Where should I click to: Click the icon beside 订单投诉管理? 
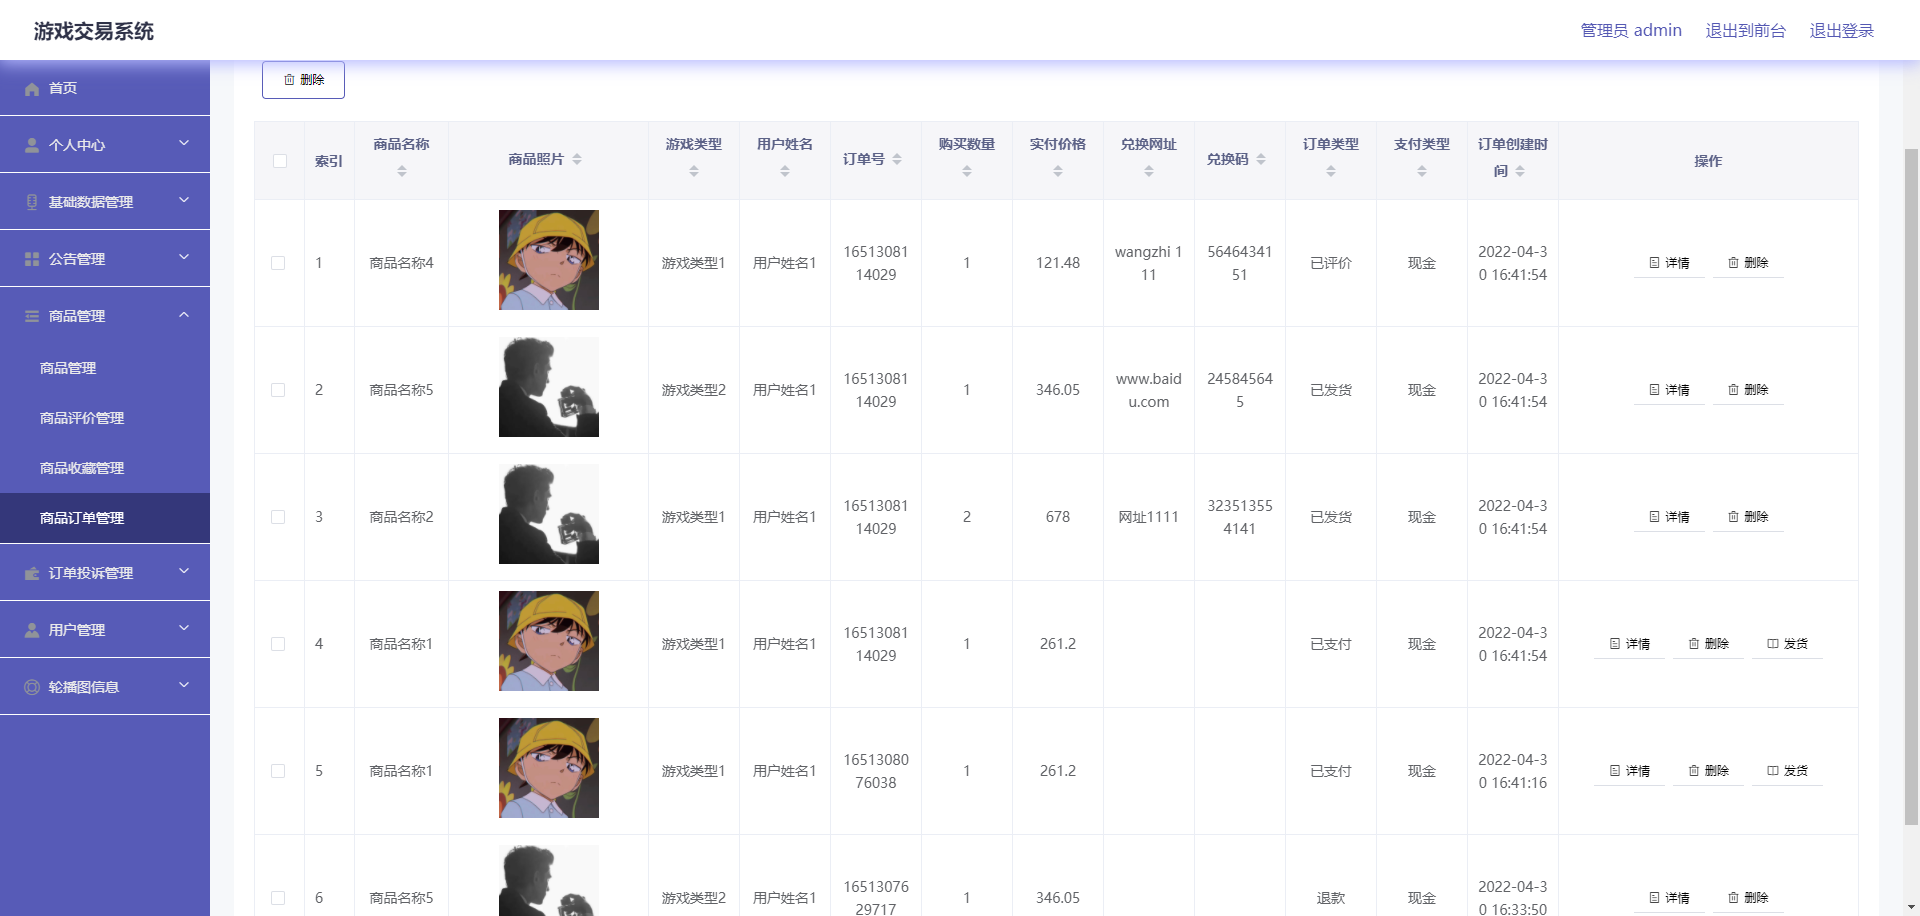[32, 573]
